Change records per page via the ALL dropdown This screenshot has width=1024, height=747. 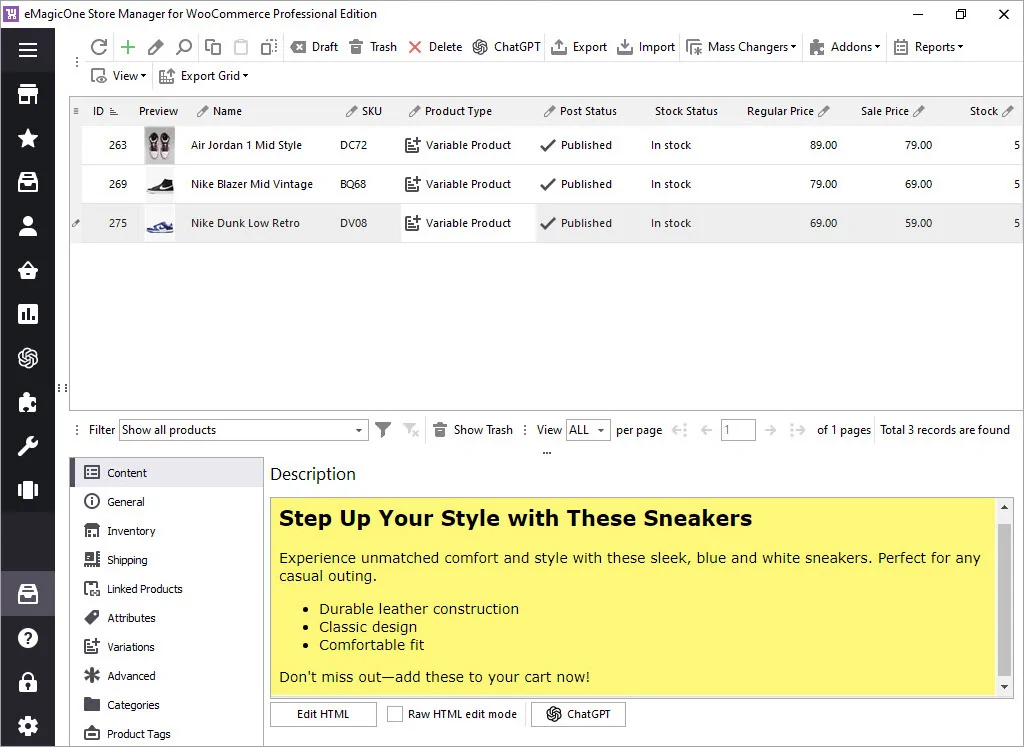[x=588, y=429]
